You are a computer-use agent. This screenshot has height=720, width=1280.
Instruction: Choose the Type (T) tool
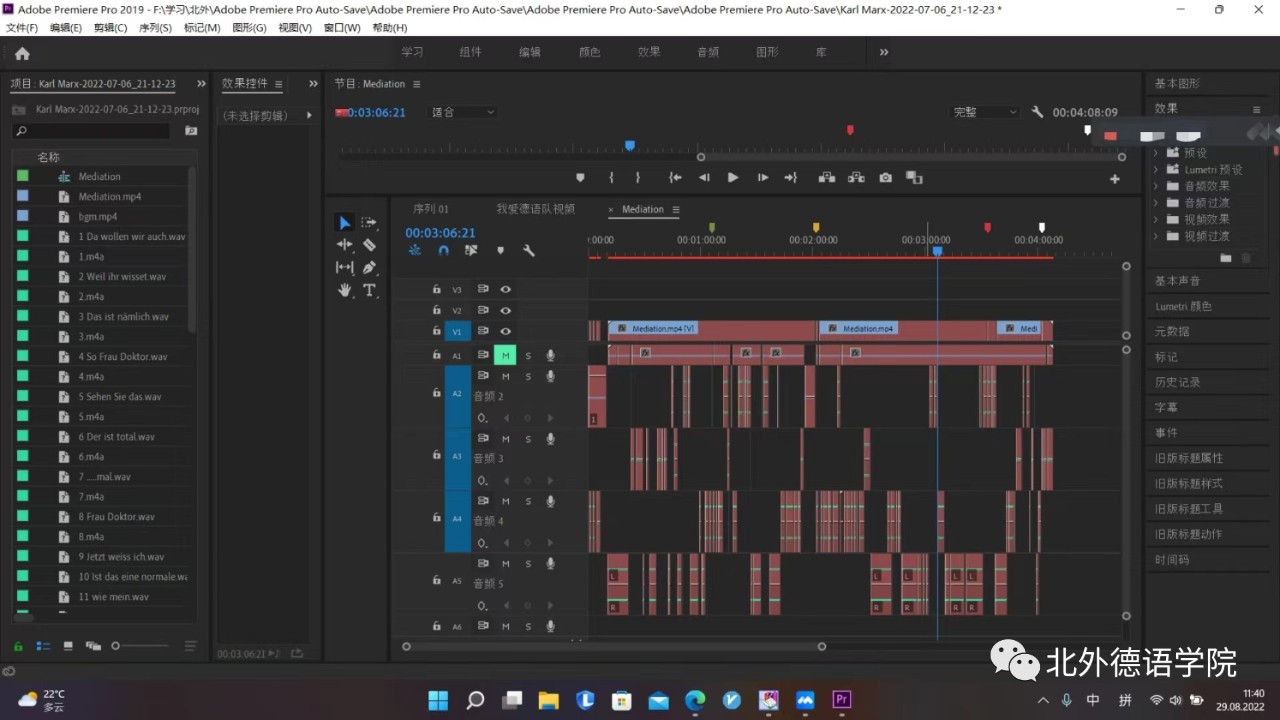pyautogui.click(x=369, y=290)
